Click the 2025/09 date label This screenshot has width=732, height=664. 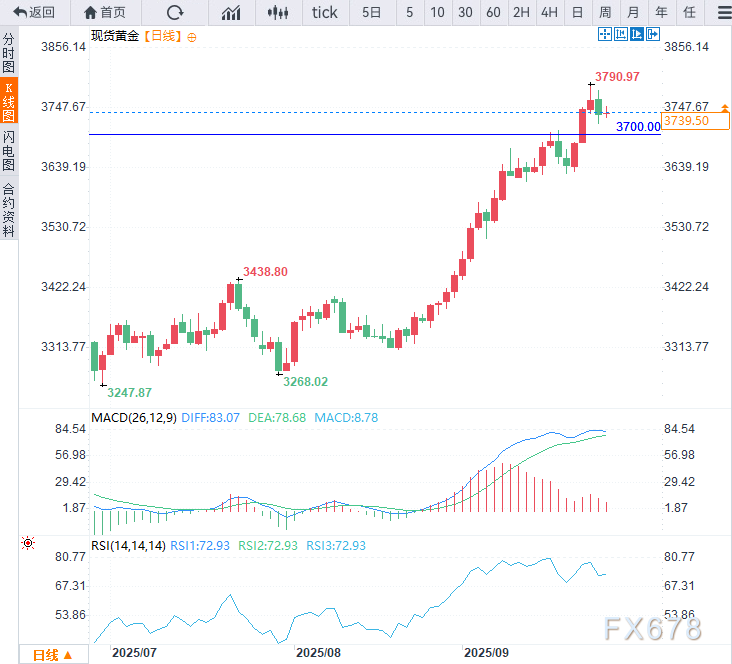click(486, 652)
